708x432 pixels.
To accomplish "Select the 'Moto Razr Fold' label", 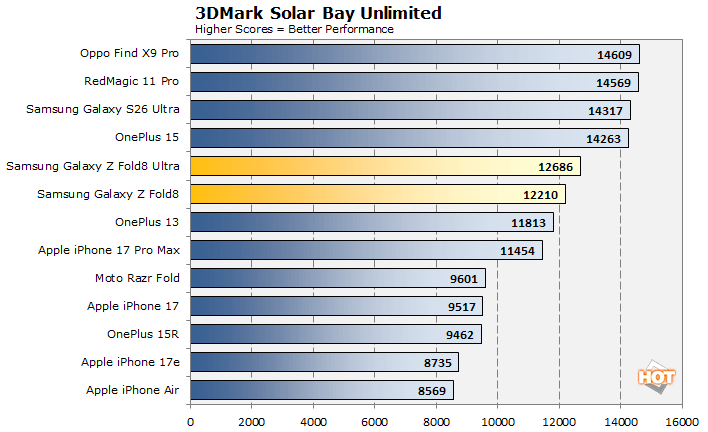I will (x=137, y=278).
